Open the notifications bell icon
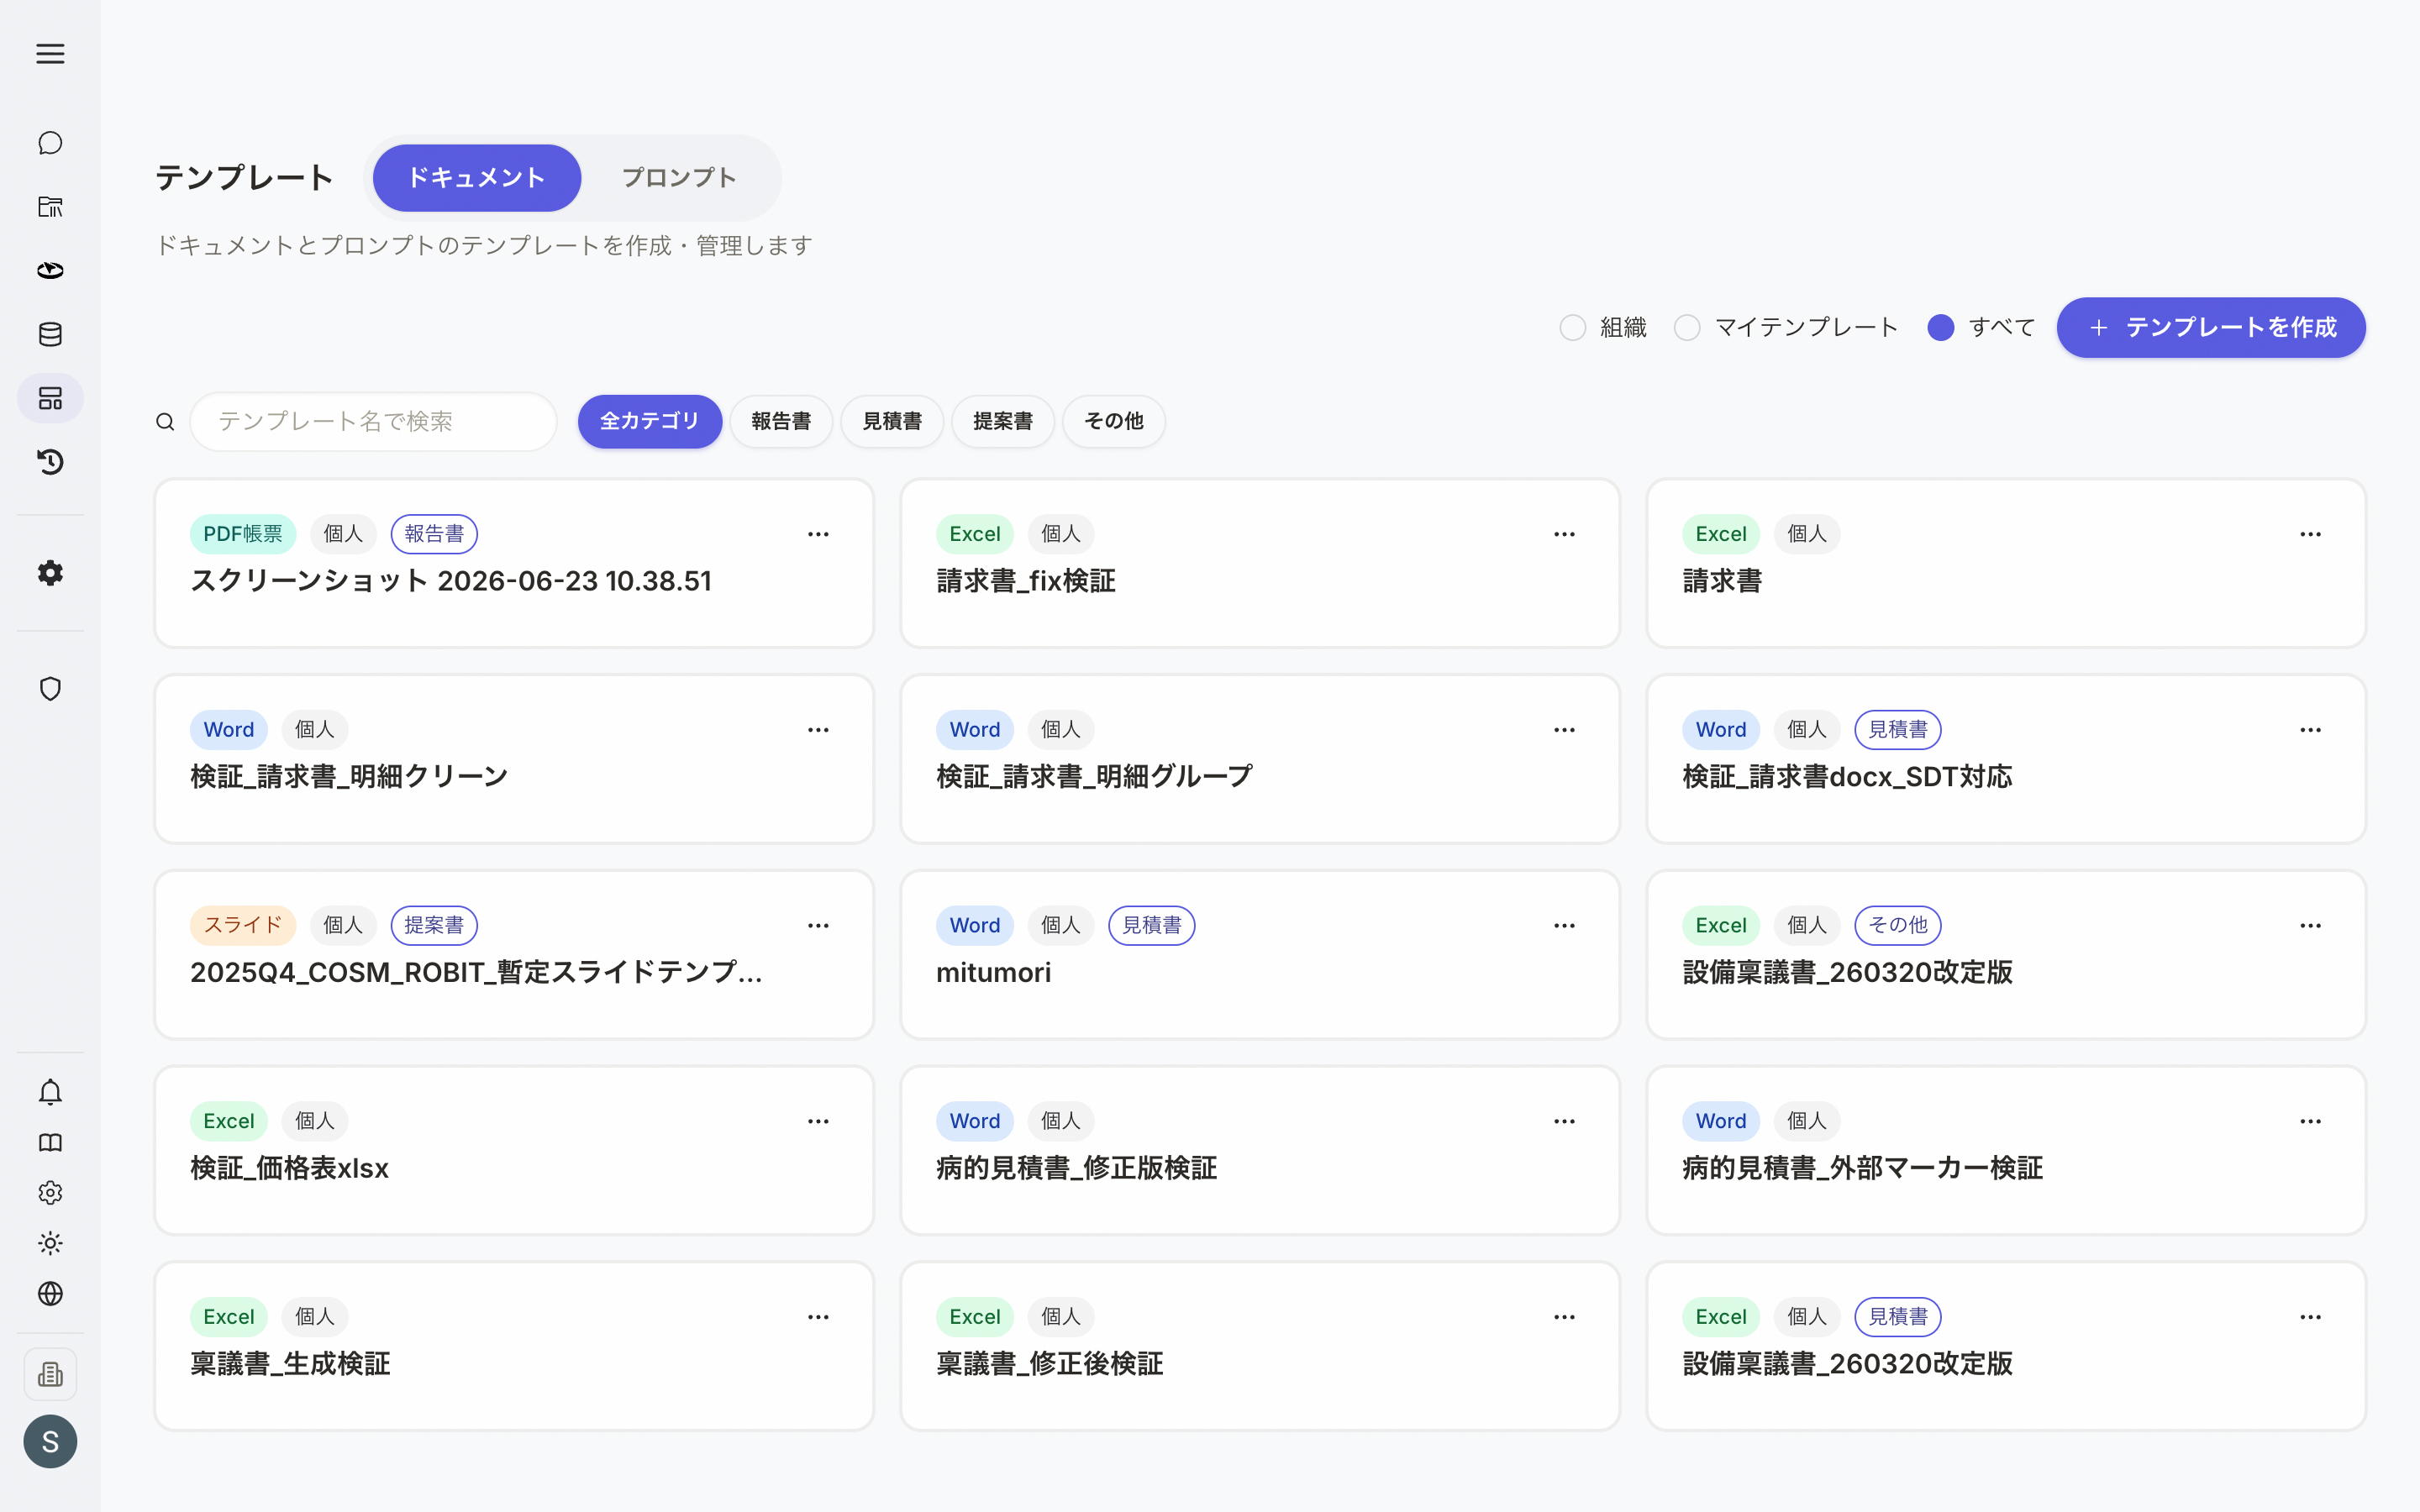 click(x=50, y=1092)
